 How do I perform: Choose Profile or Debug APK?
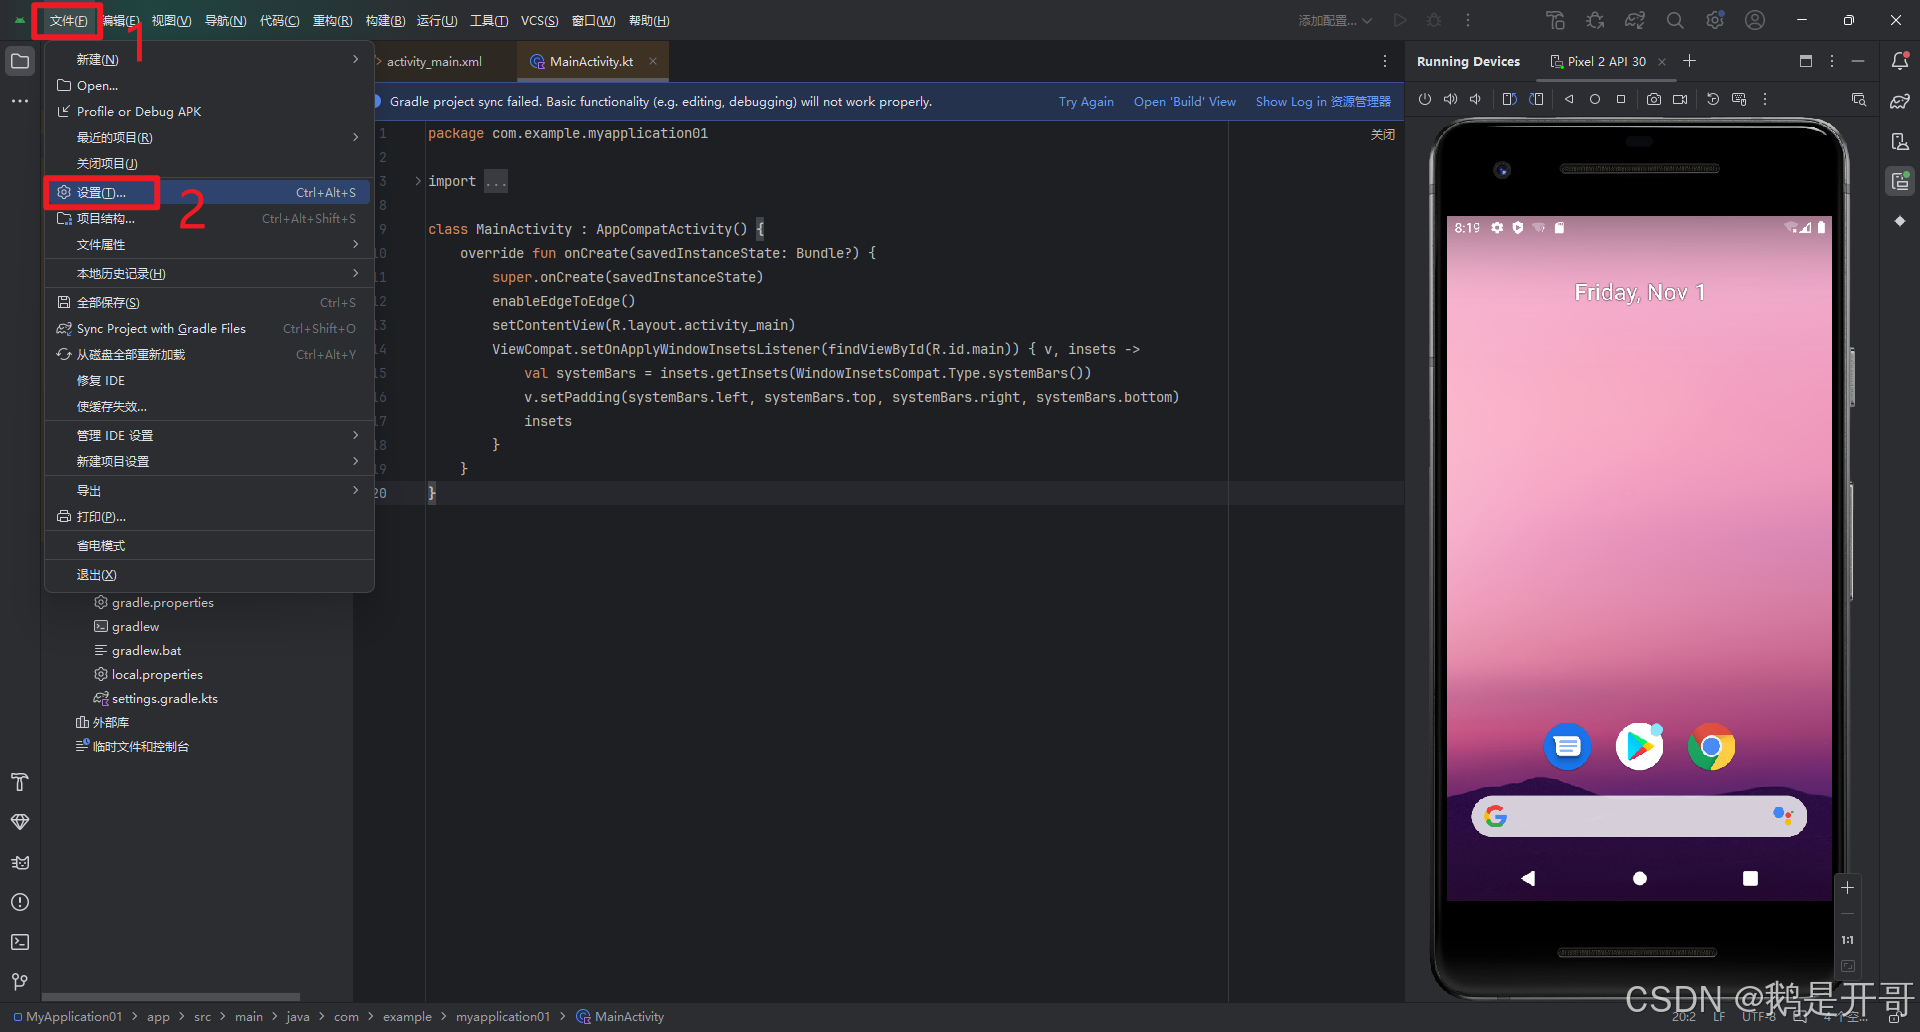(209, 111)
